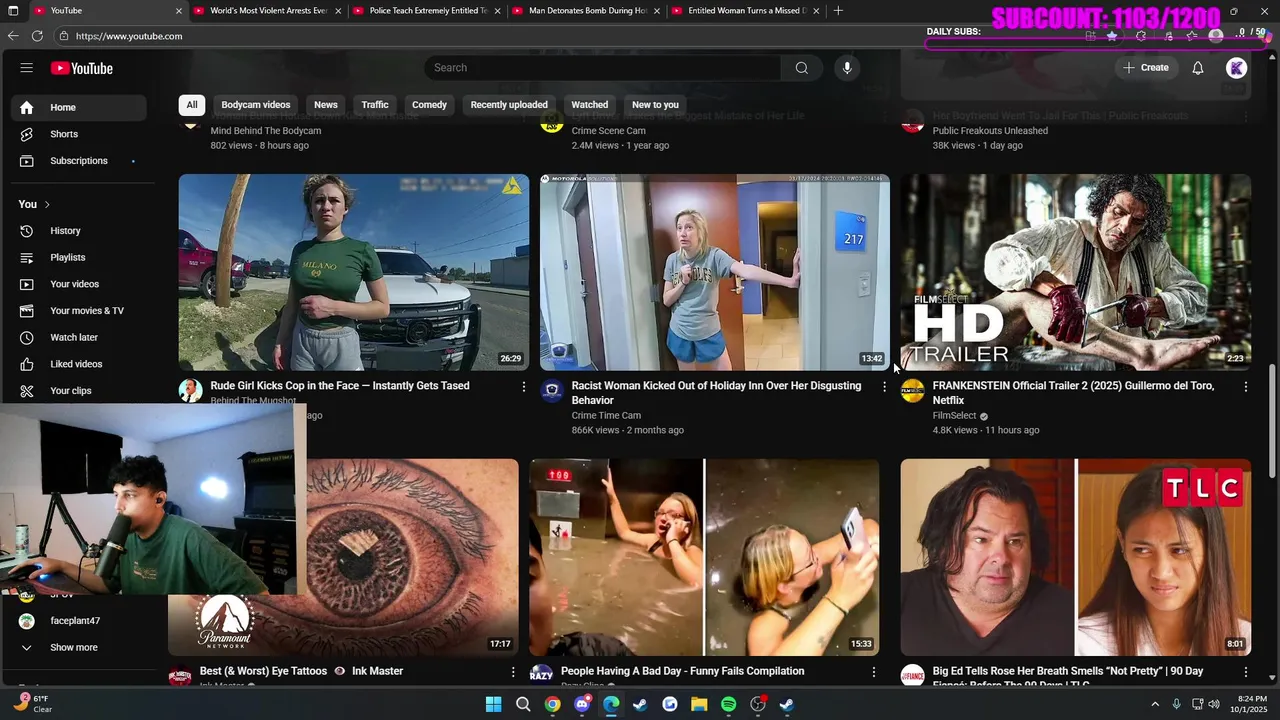Click the browser back arrow
Screen dimensions: 1280x720
(x=13, y=36)
